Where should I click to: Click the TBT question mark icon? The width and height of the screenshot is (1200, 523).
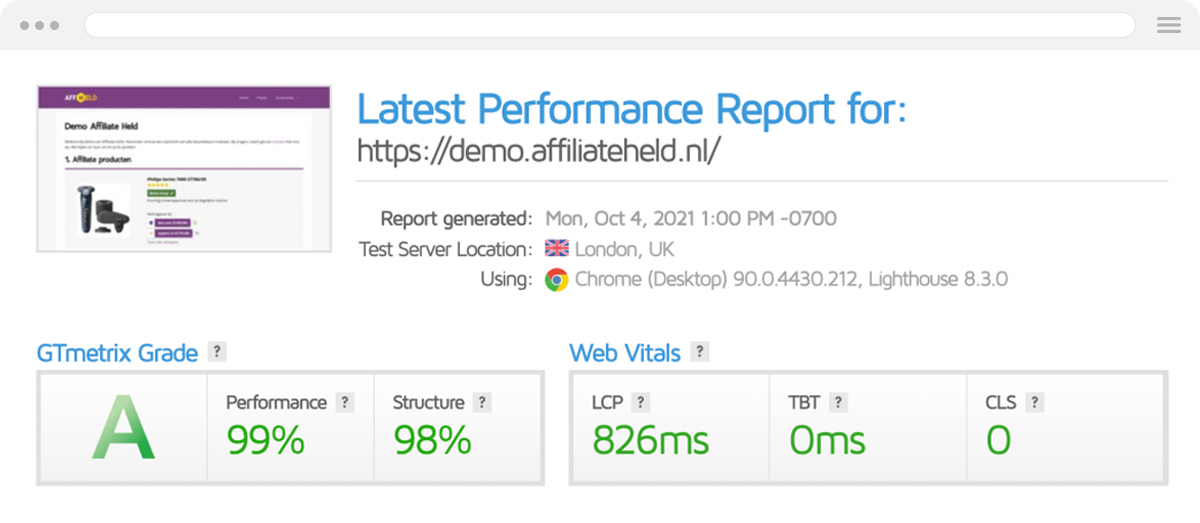coord(838,403)
